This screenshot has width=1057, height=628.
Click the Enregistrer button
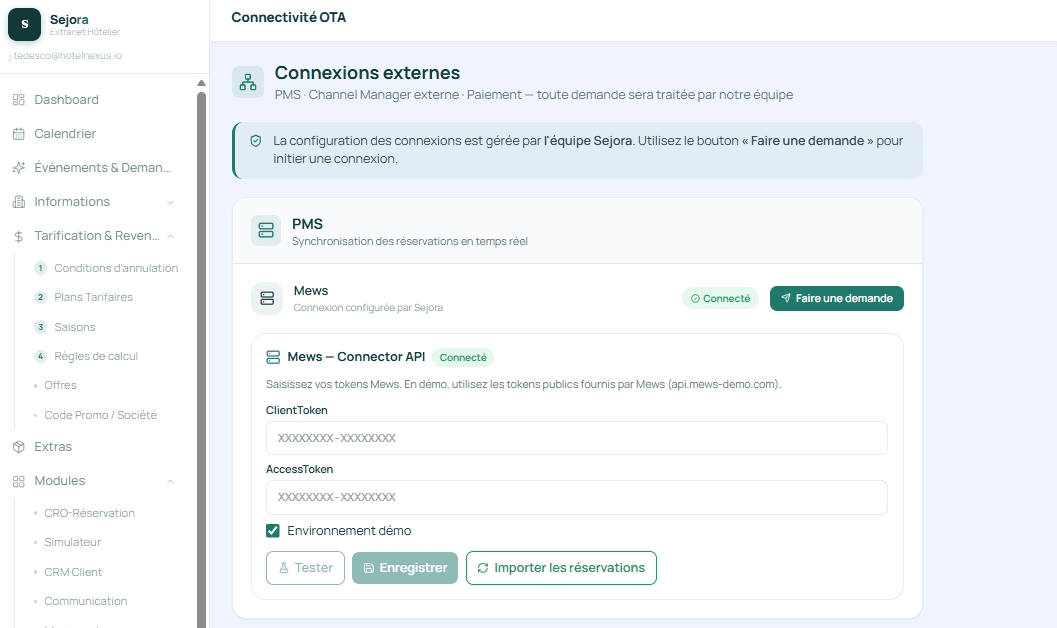404,568
